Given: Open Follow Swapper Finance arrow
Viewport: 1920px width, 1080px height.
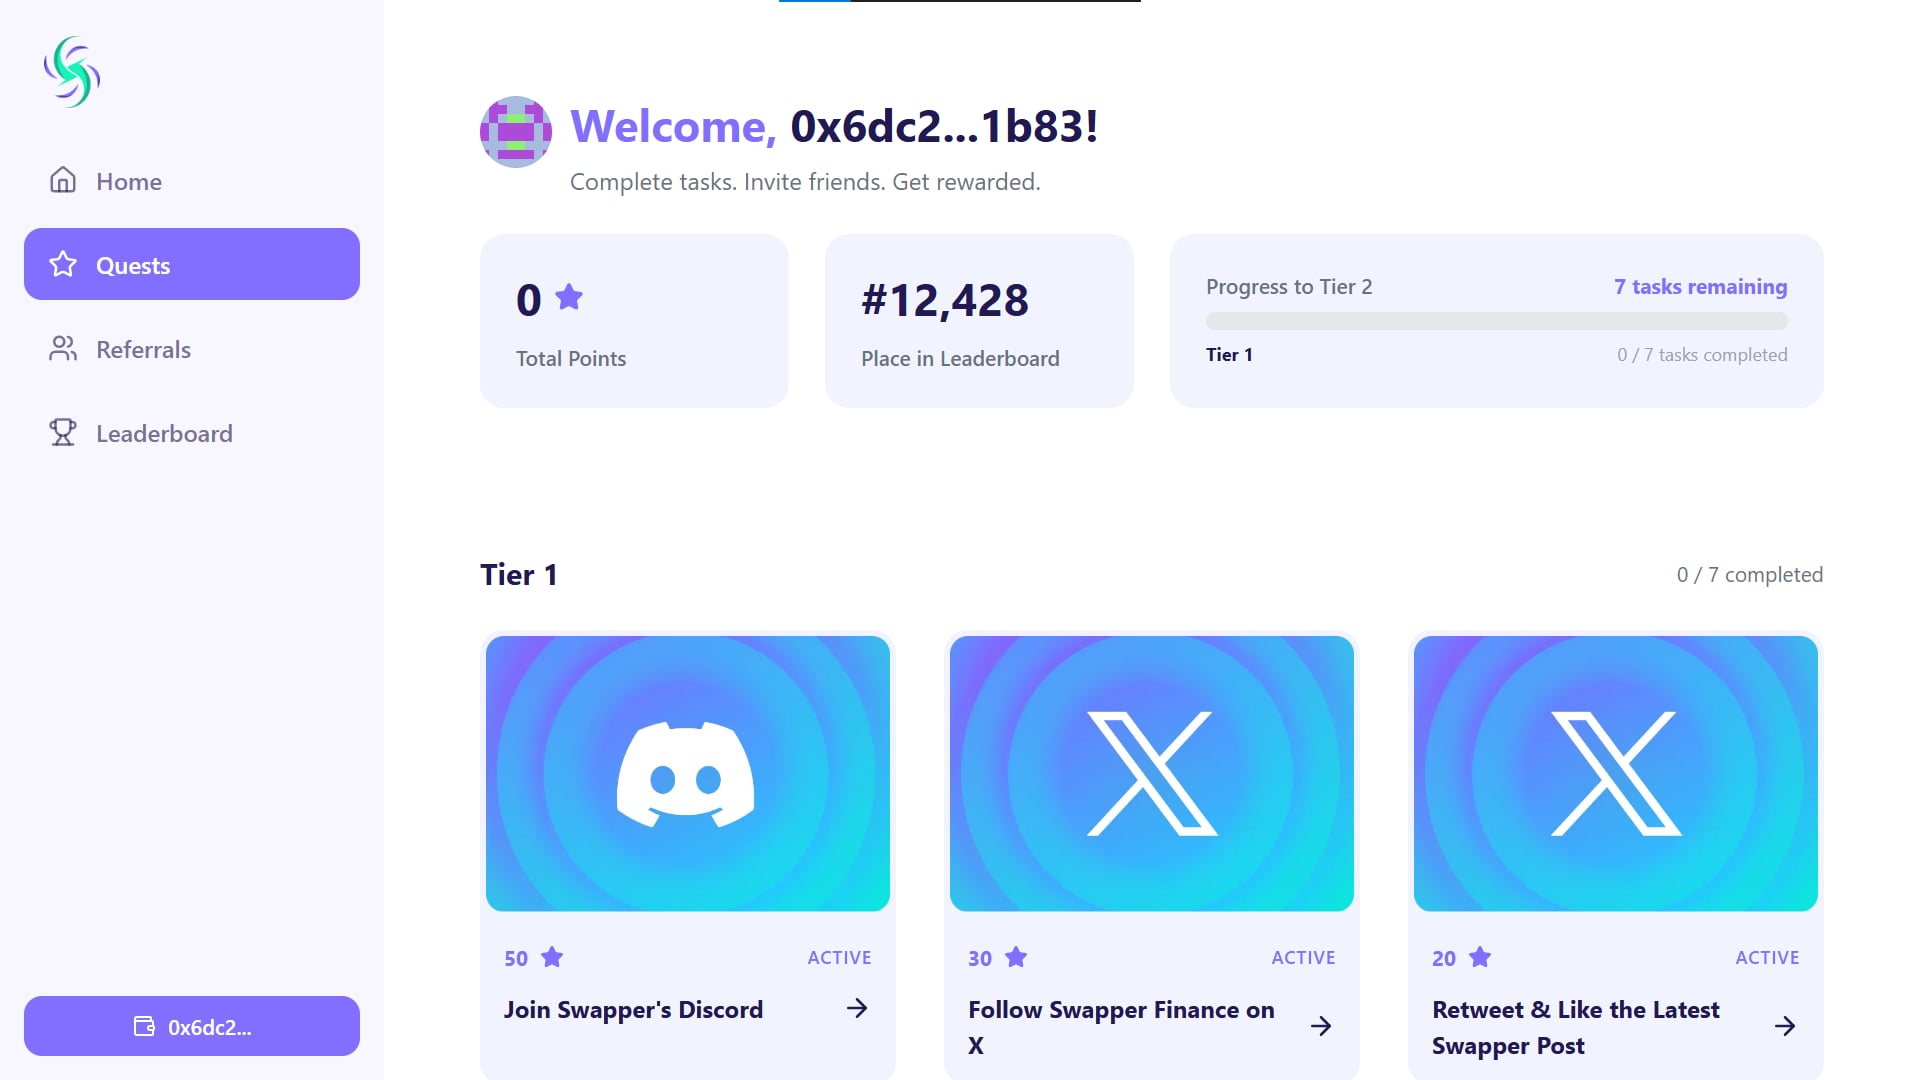Looking at the screenshot, I should (x=1321, y=1026).
